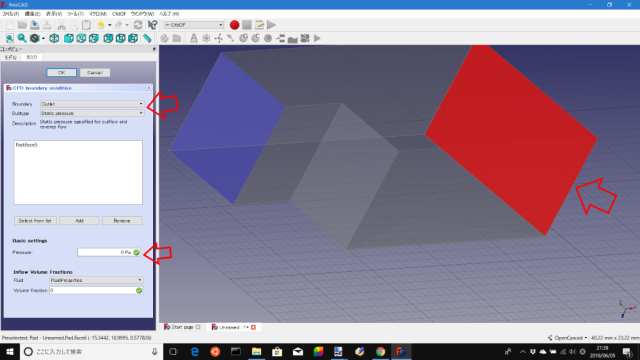Switch to the Start page tab

click(x=182, y=327)
